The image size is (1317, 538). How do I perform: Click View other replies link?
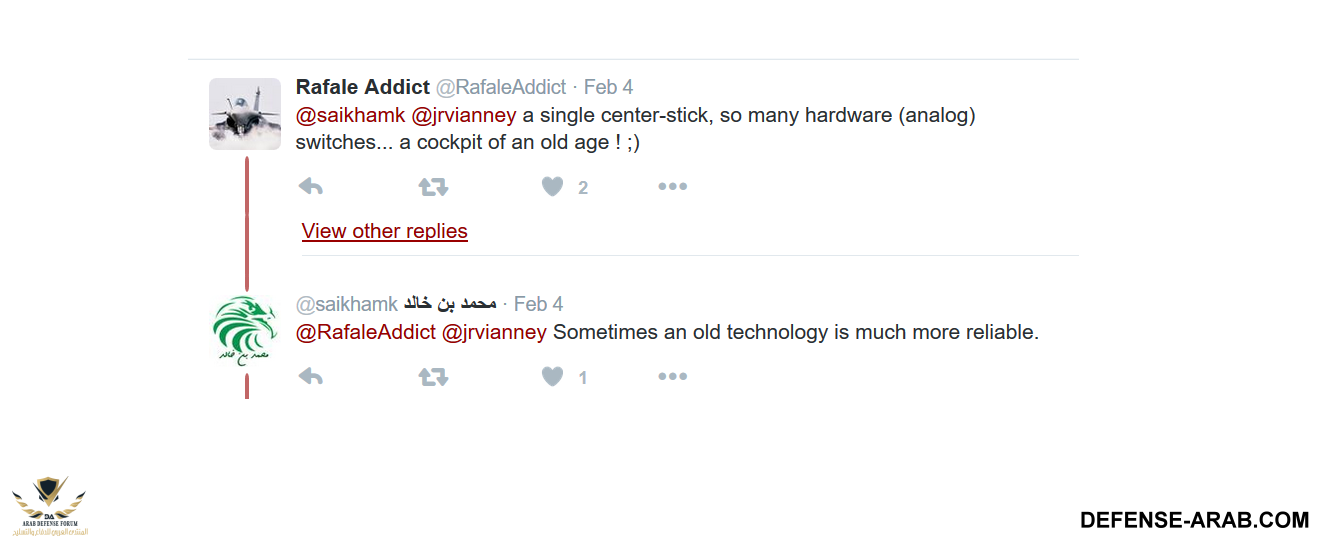[384, 231]
